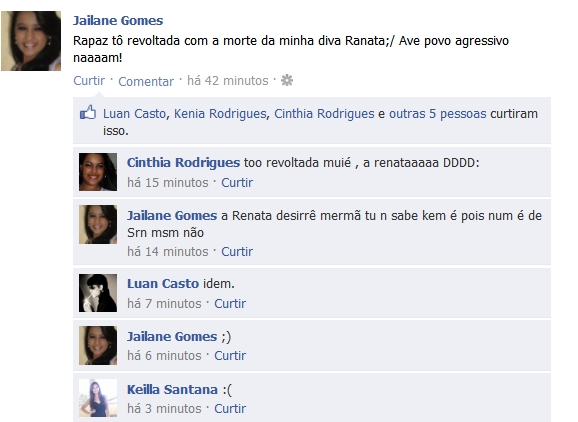Open Cinthia Rodrigues's comment avatar
578x422 pixels.
click(98, 172)
